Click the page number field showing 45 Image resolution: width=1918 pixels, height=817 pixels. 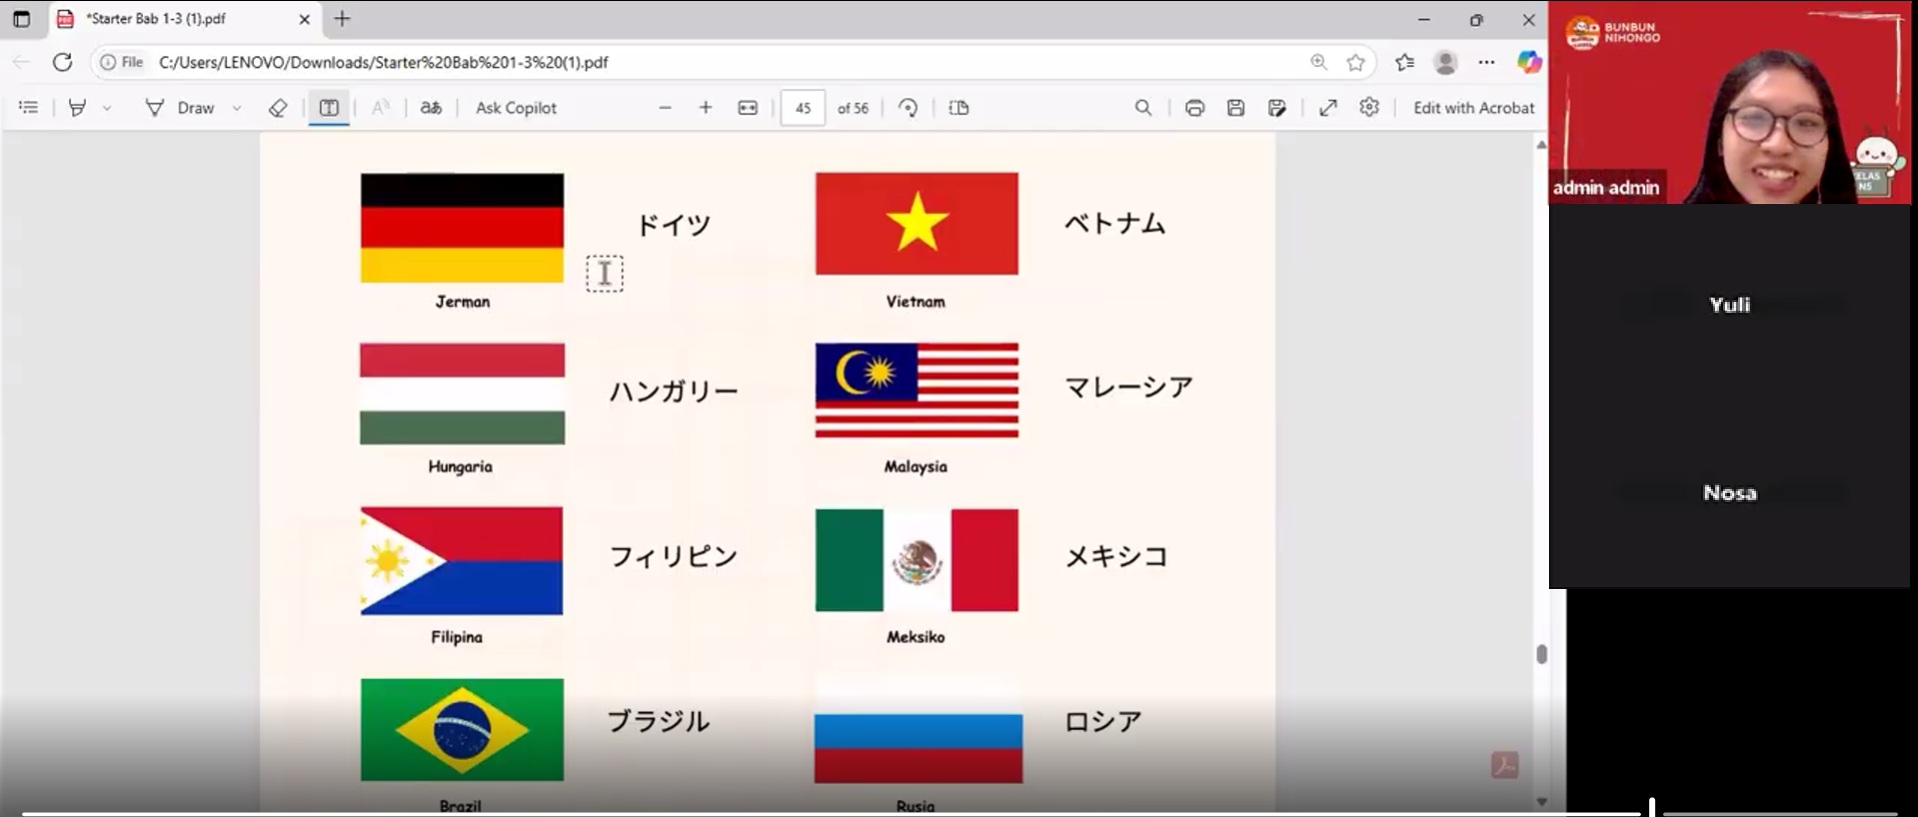coord(803,108)
